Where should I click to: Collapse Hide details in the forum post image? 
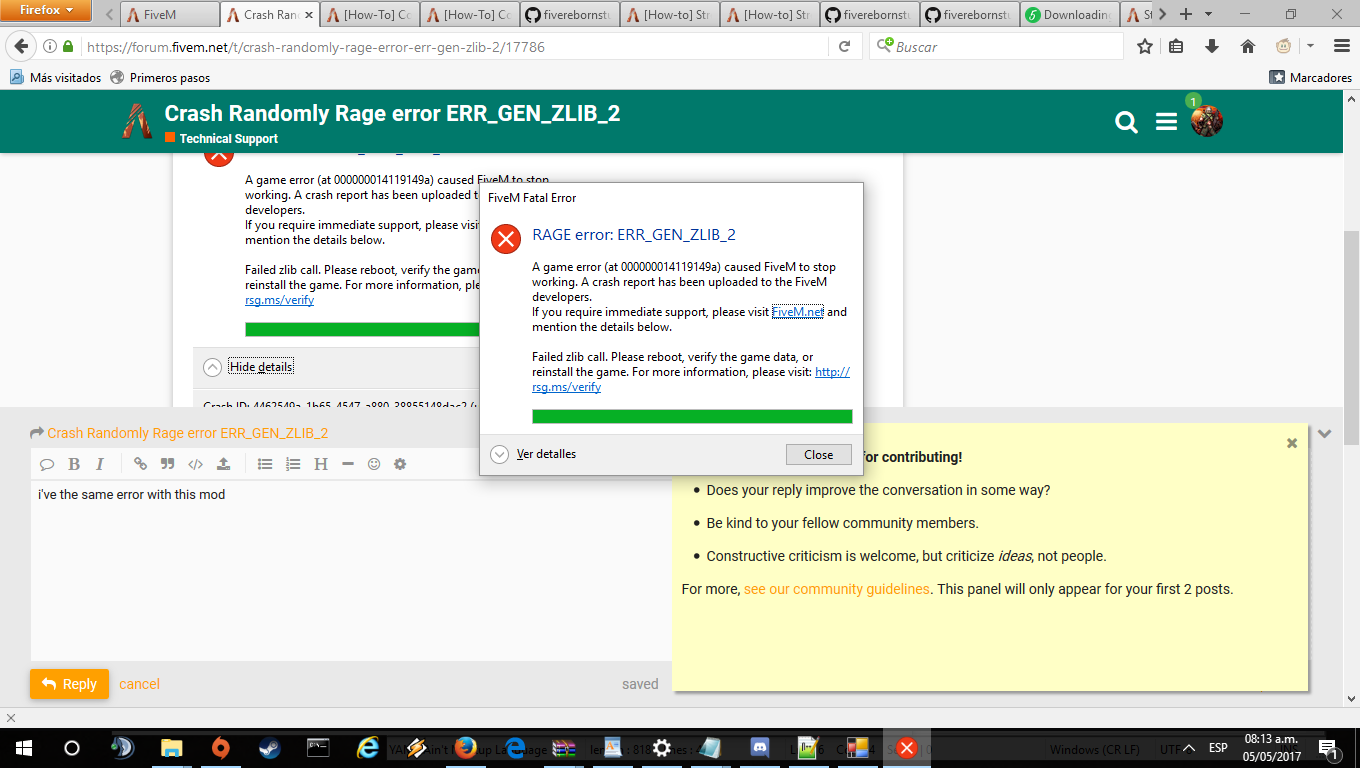coord(249,367)
